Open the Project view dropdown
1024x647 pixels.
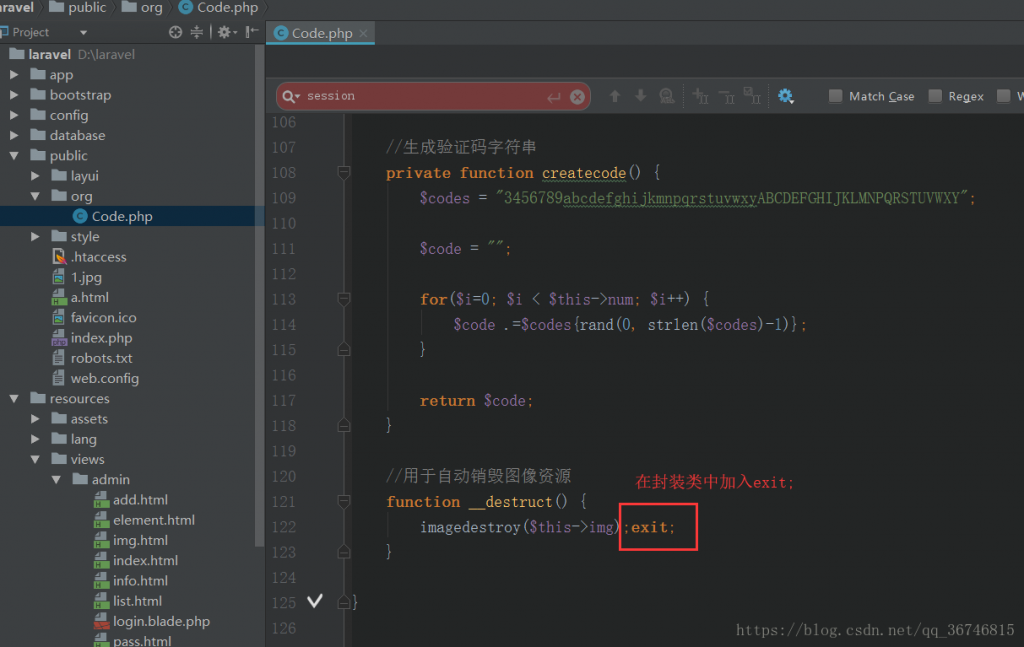[x=83, y=33]
